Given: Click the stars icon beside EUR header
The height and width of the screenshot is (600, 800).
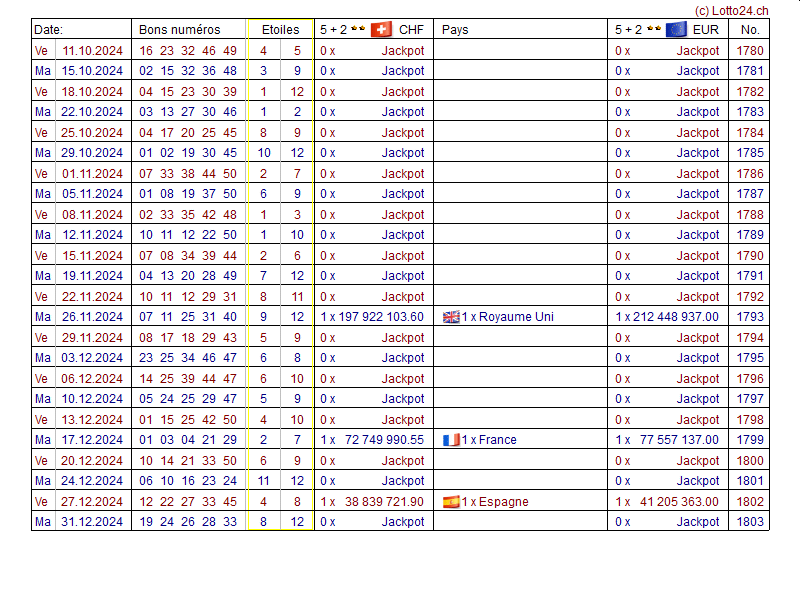Looking at the screenshot, I should (x=653, y=29).
